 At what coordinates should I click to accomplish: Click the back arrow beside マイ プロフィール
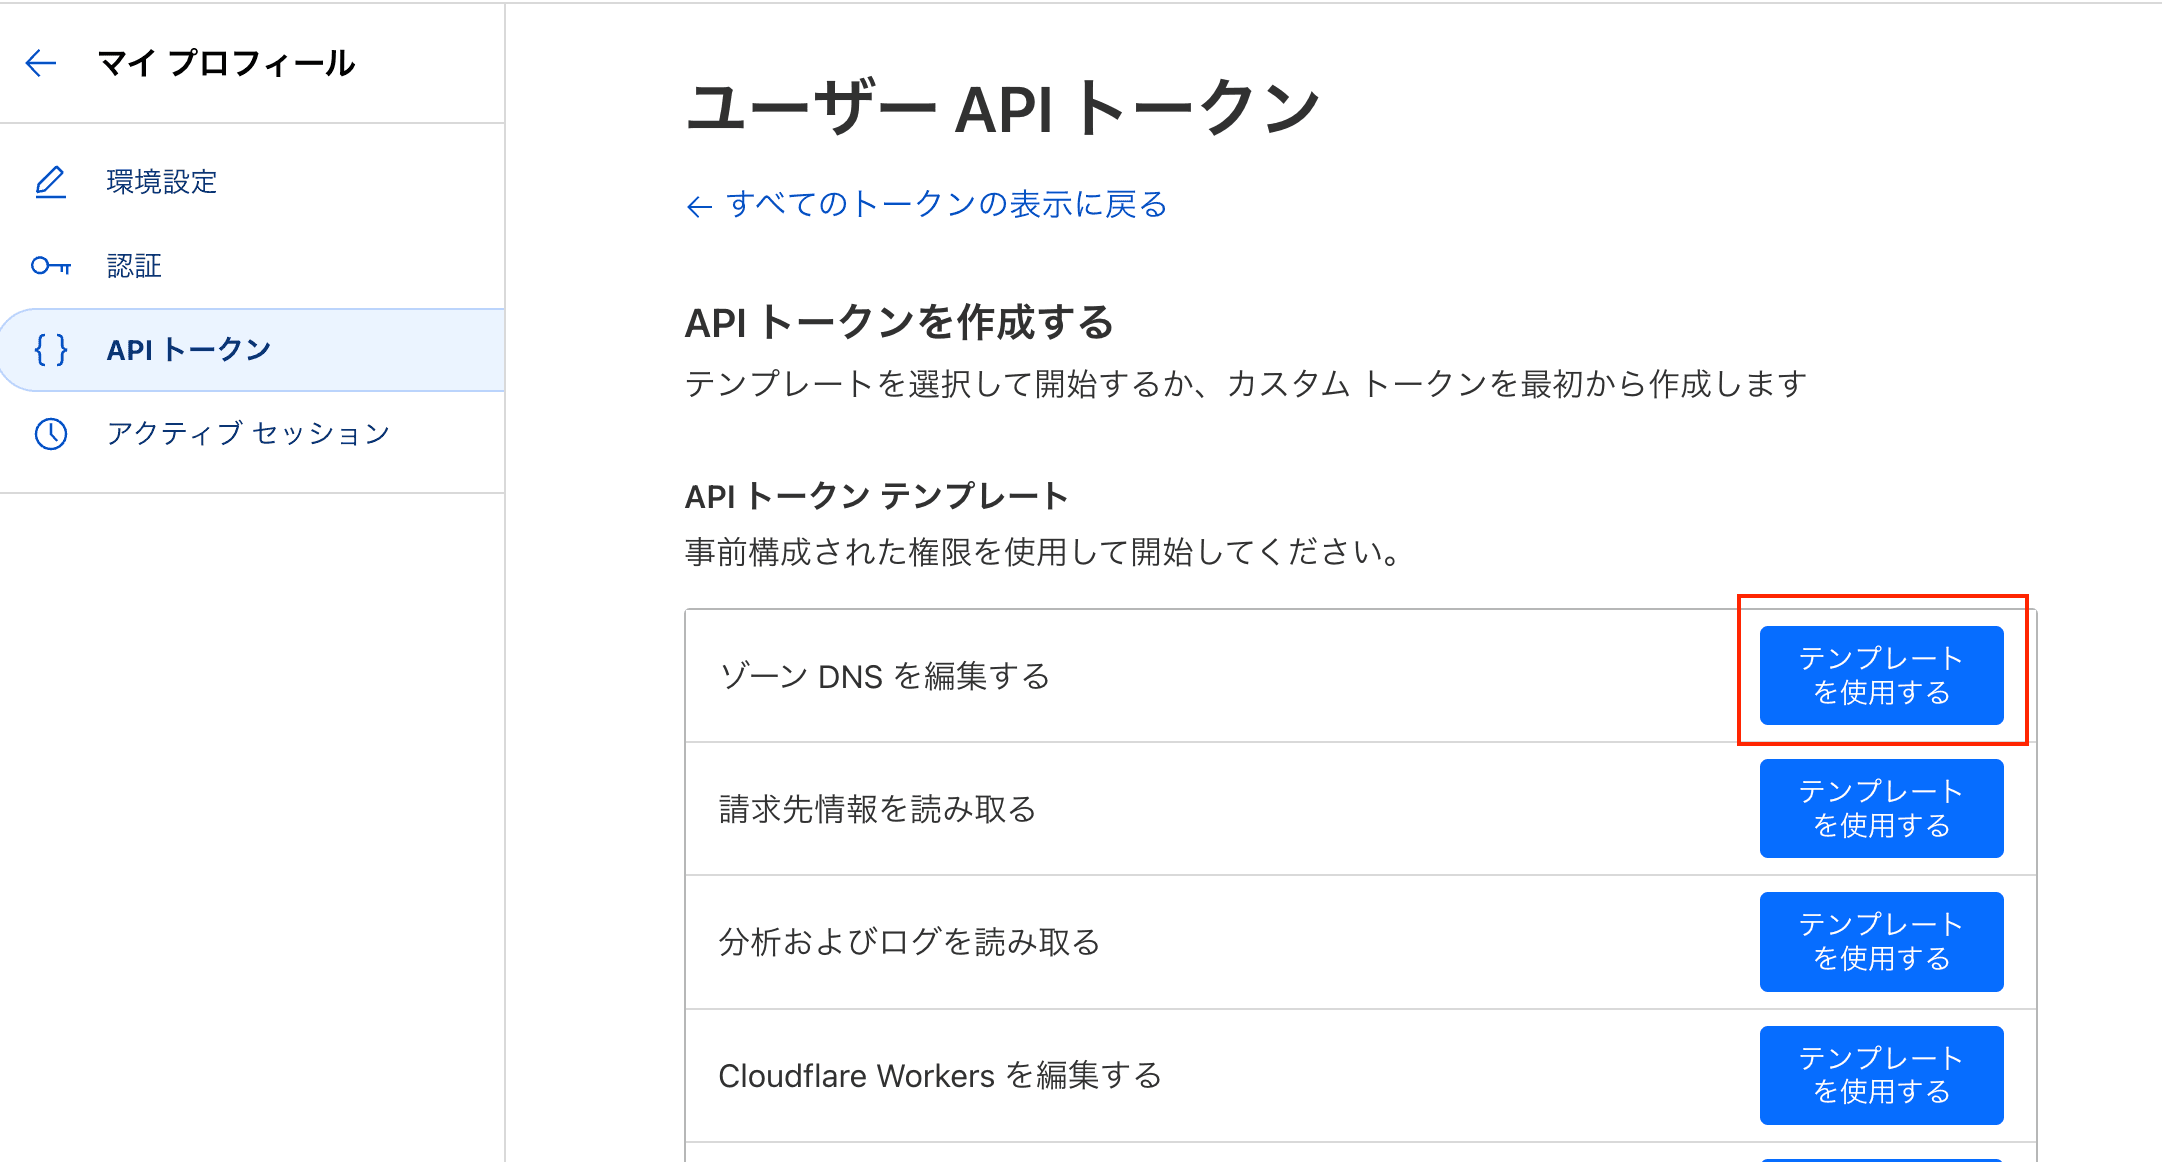click(41, 64)
